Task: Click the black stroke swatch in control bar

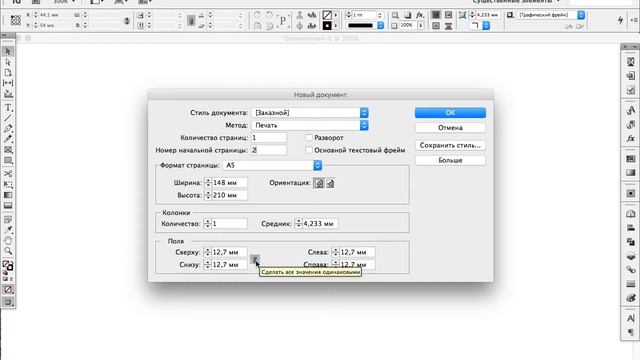Action: click(327, 26)
